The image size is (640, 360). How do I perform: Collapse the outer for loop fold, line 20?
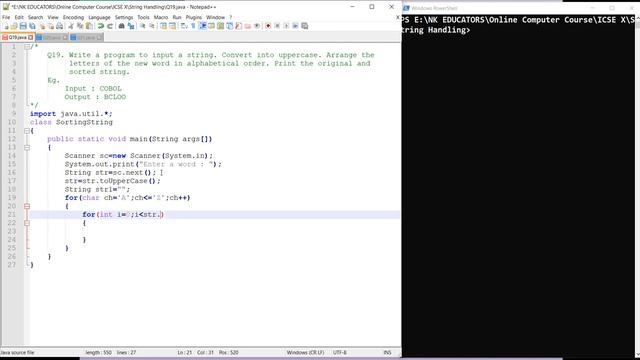[27, 206]
